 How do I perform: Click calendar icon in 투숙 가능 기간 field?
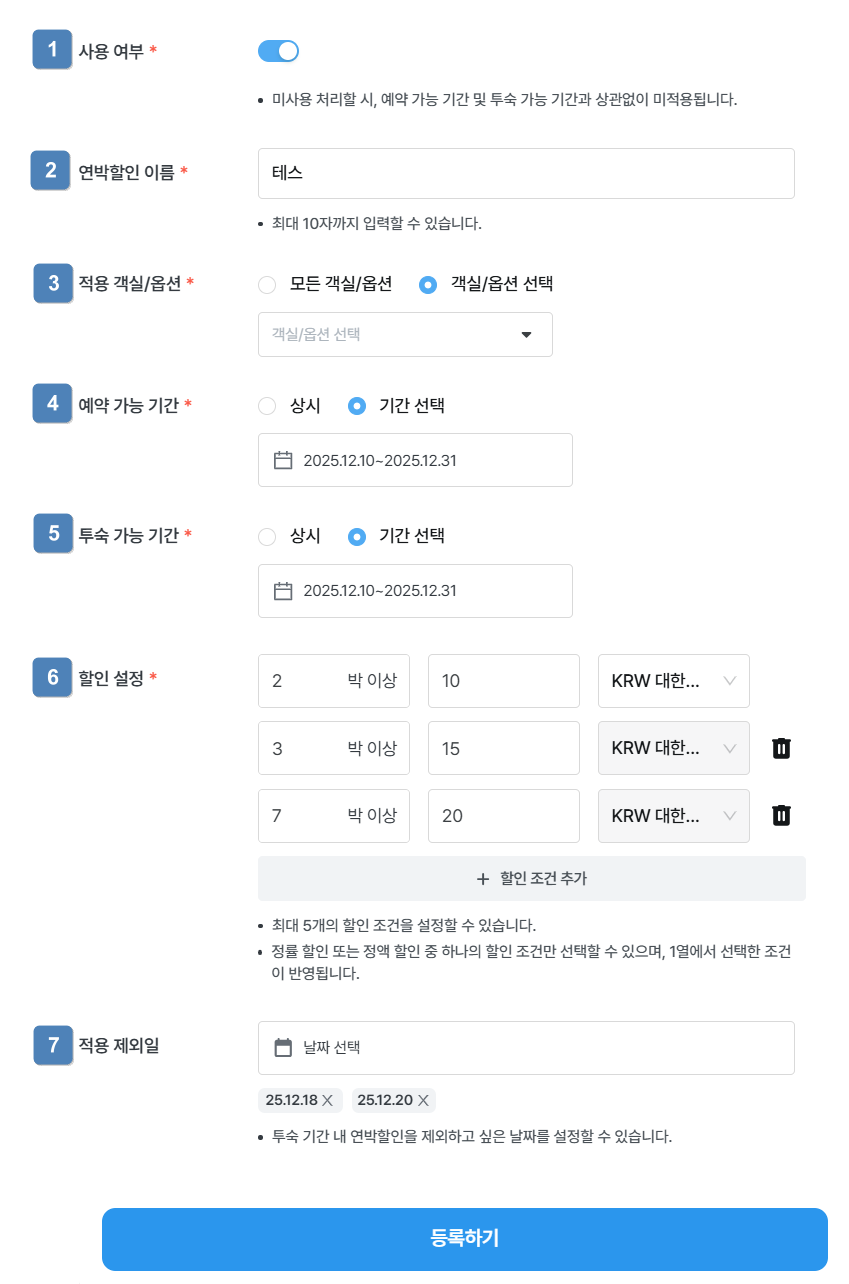click(283, 591)
